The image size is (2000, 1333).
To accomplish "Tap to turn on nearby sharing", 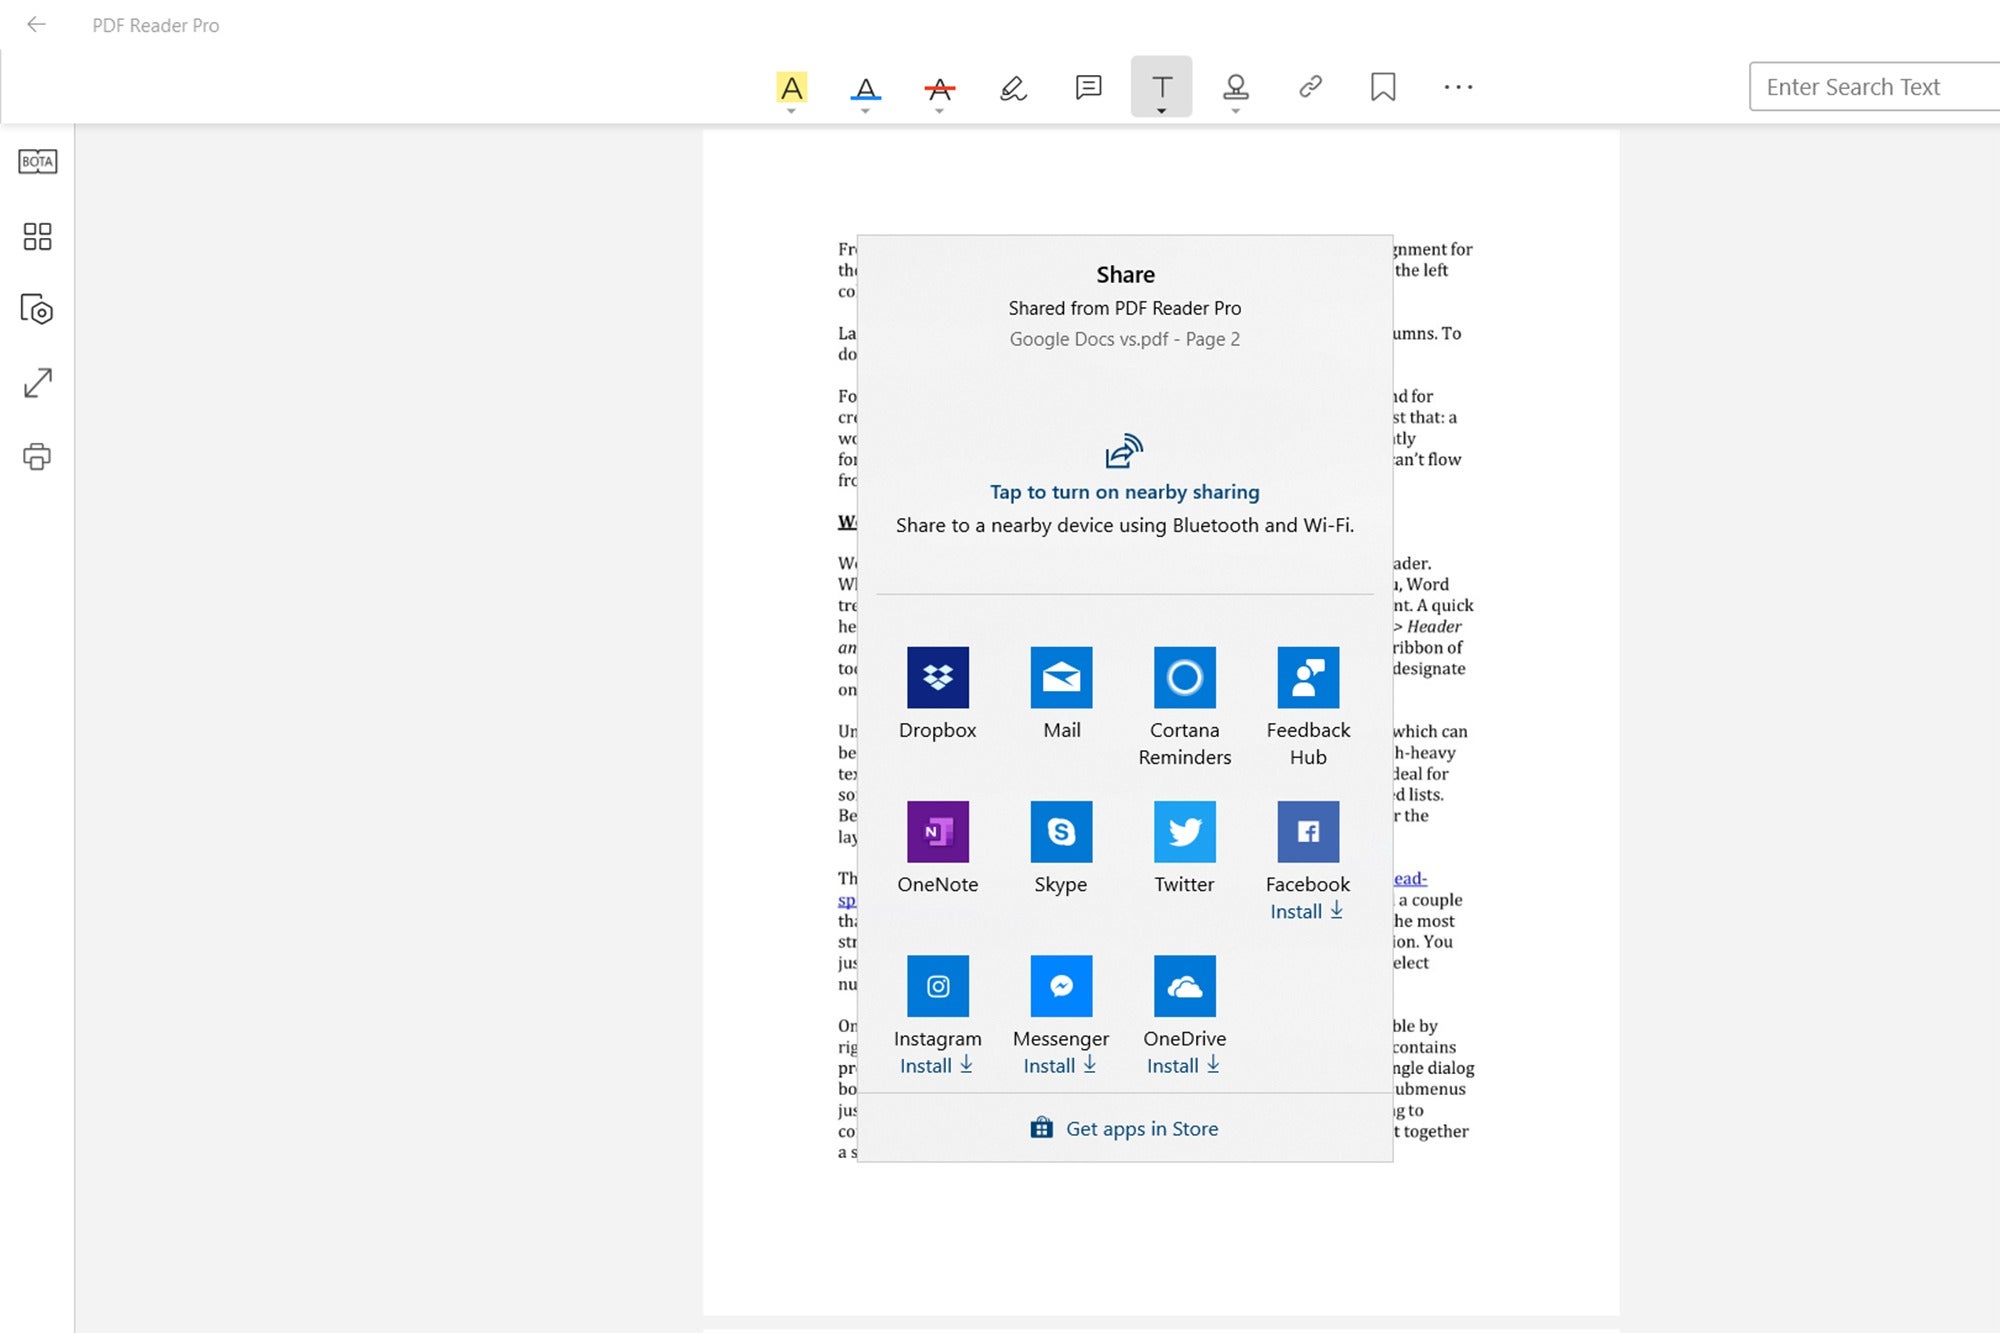I will pos(1124,491).
